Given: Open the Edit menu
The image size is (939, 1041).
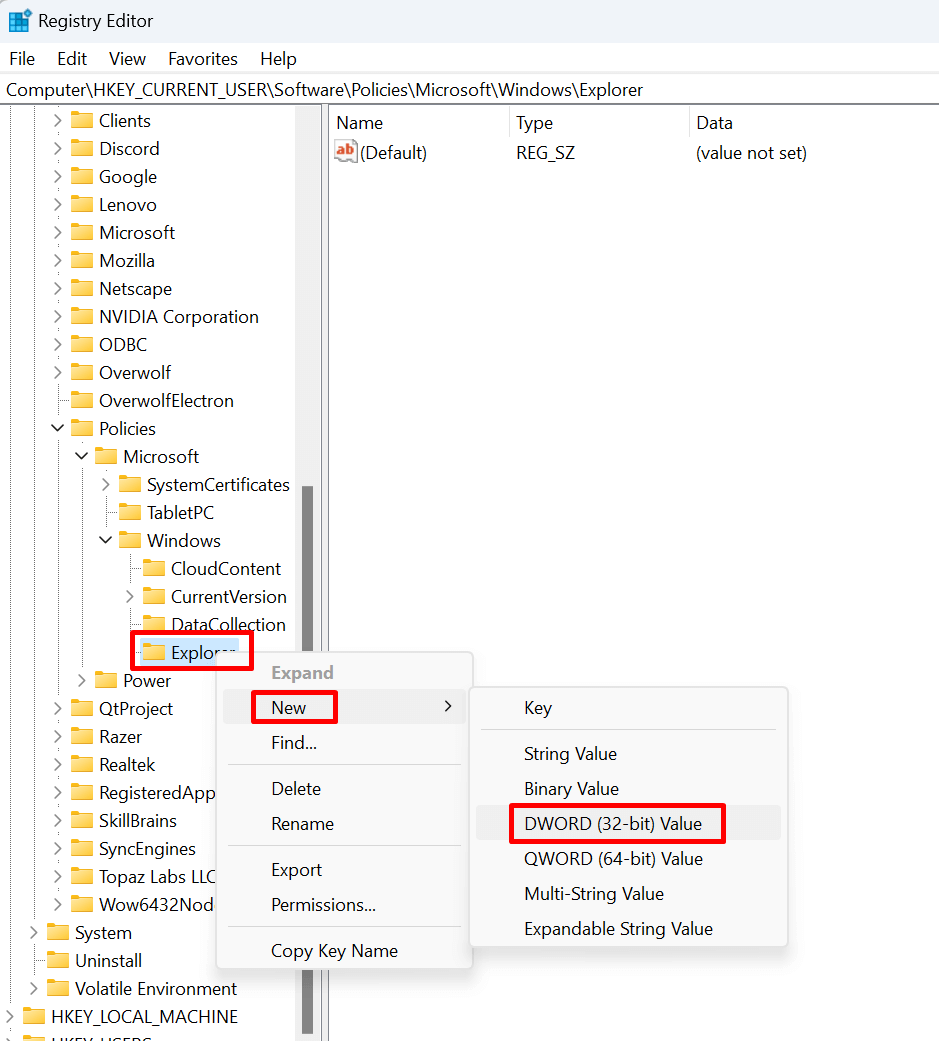Looking at the screenshot, I should point(72,59).
